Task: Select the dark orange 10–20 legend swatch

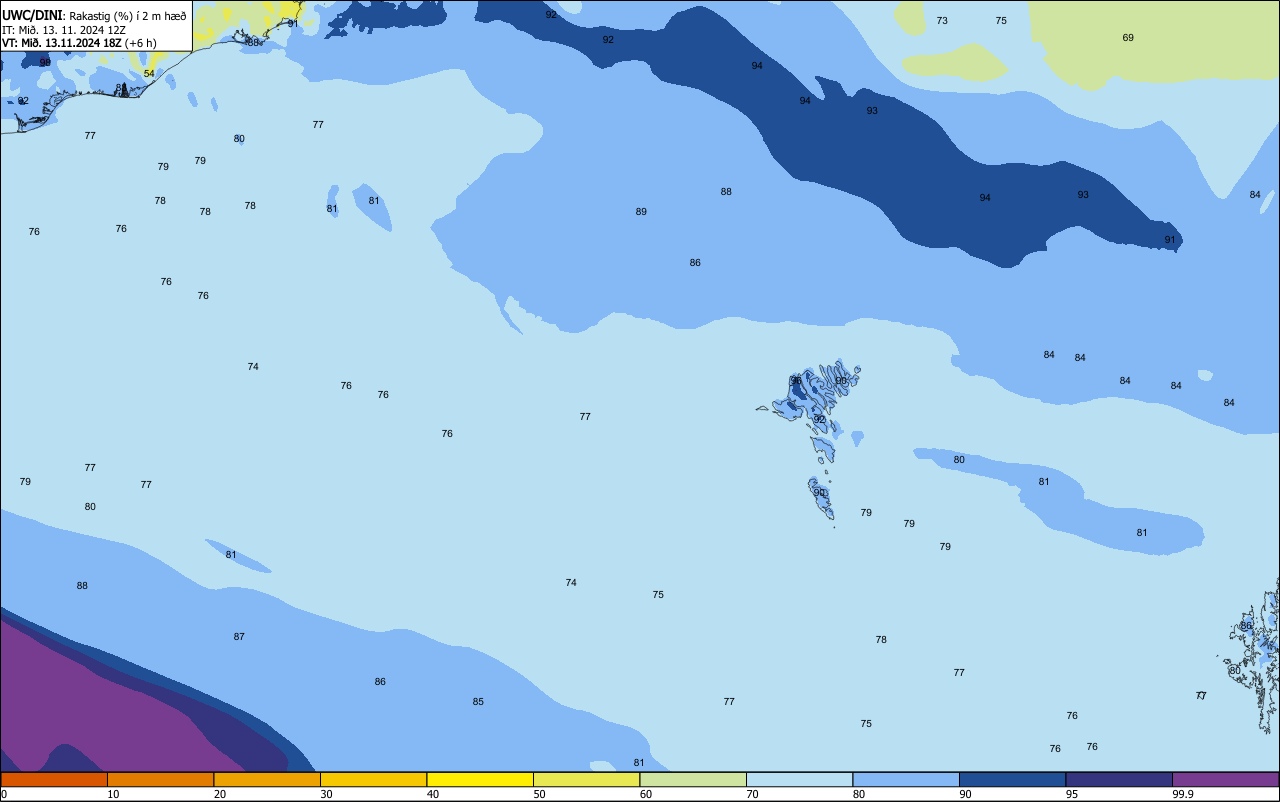Action: [x=160, y=779]
